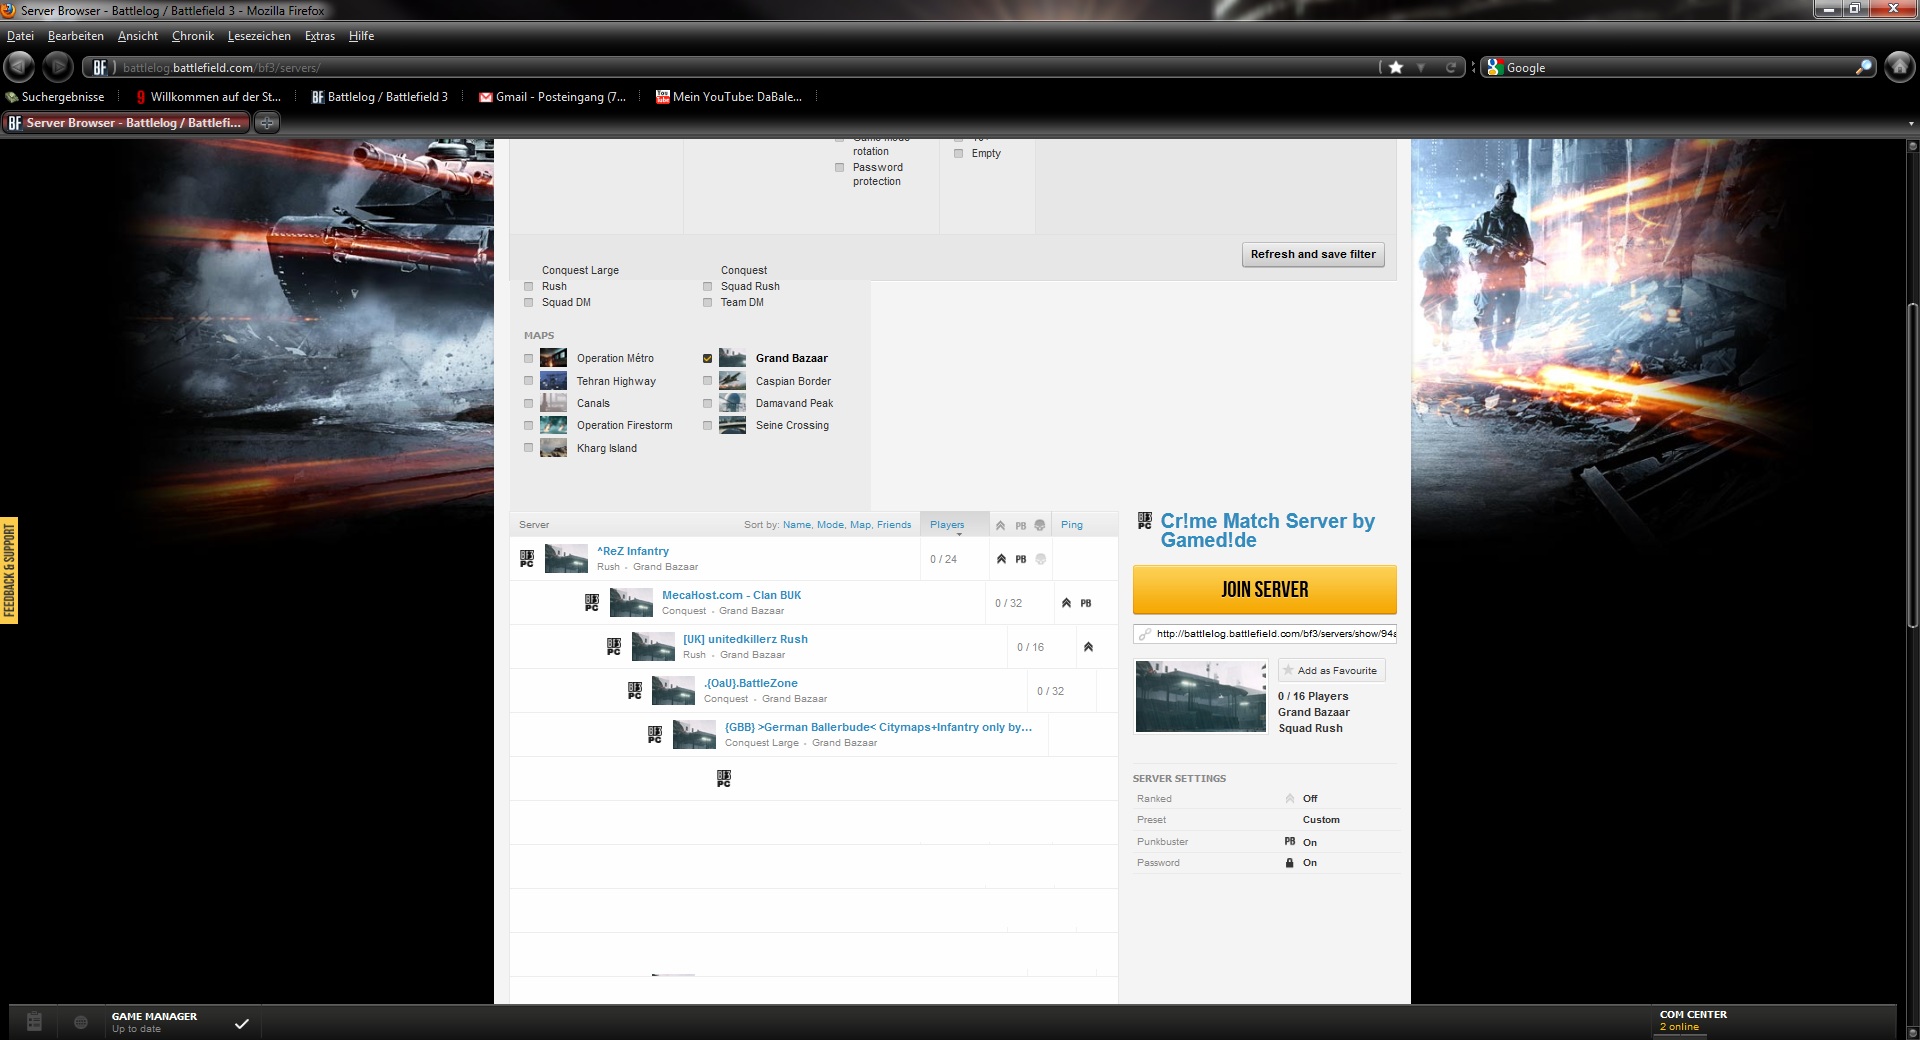Click the search magnifier in the Google box
This screenshot has width=1920, height=1040.
pyautogui.click(x=1864, y=68)
